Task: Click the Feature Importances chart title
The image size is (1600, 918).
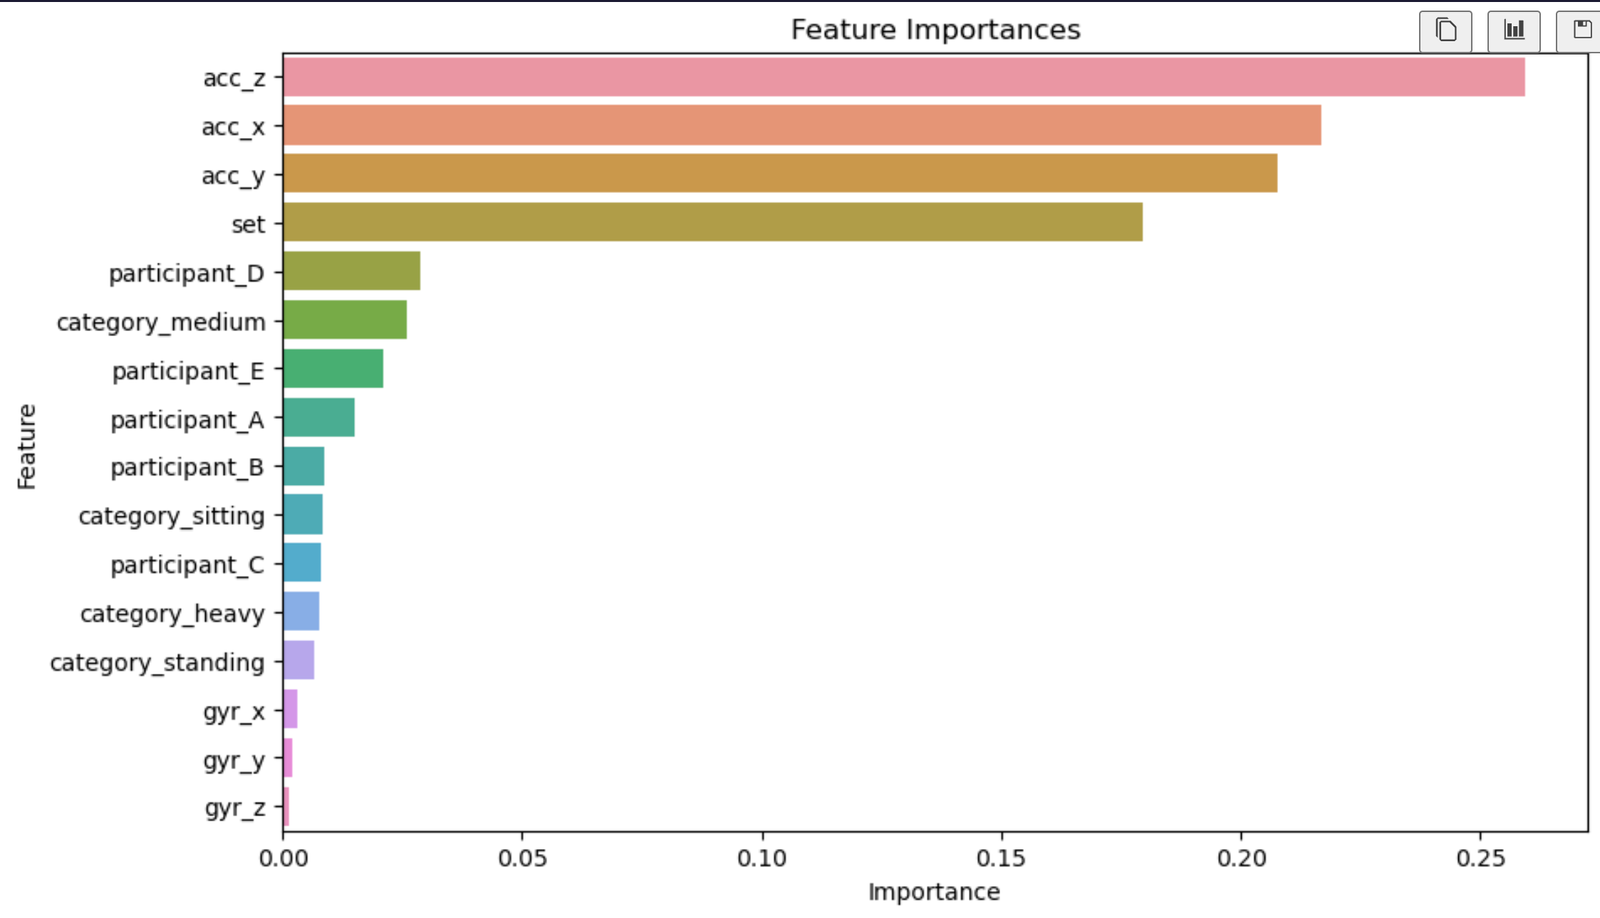Action: (x=935, y=30)
